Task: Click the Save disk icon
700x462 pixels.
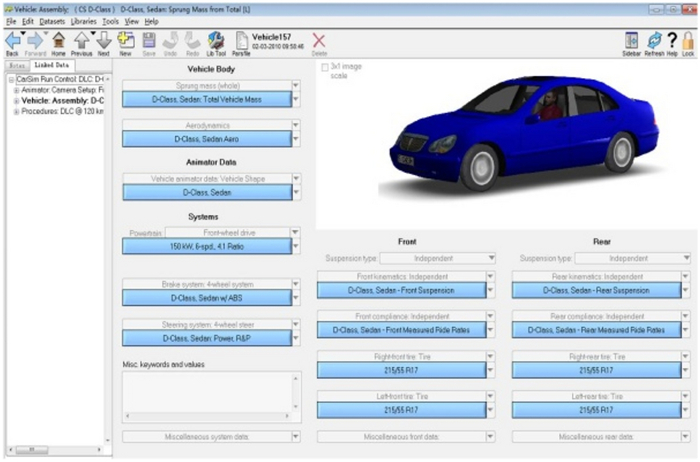Action: [x=149, y=41]
